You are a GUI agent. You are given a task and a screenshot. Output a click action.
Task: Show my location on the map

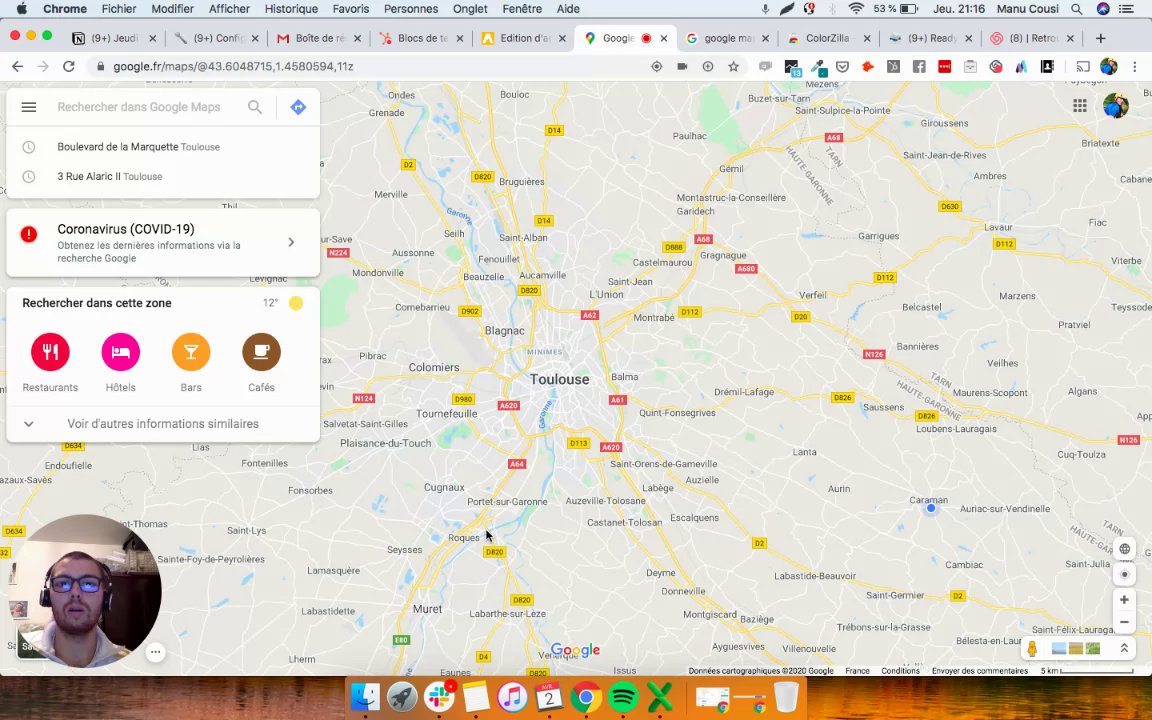[x=1124, y=575]
